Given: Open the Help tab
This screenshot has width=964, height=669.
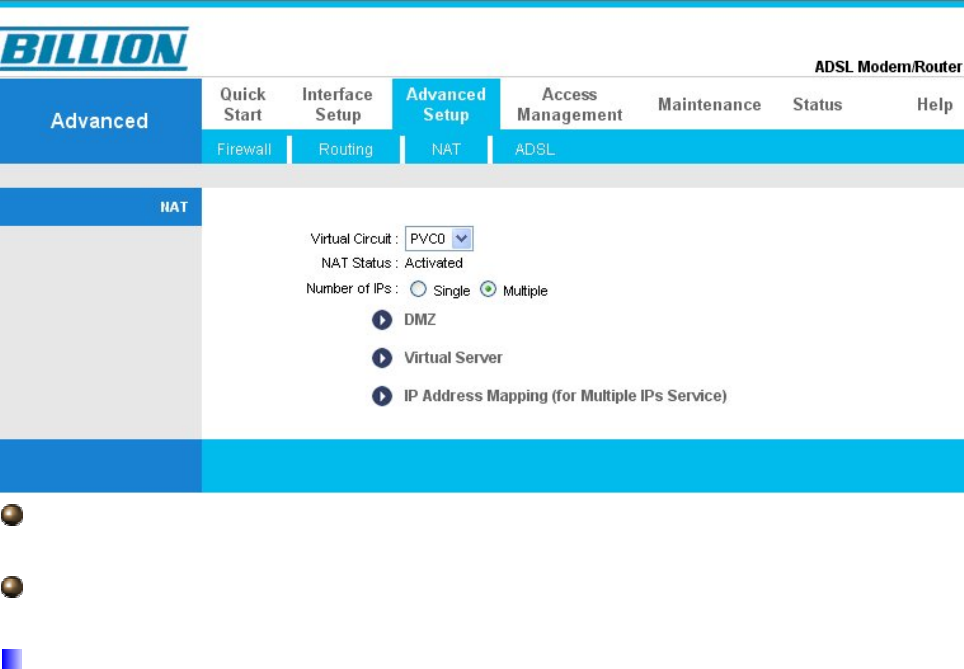Looking at the screenshot, I should [934, 105].
